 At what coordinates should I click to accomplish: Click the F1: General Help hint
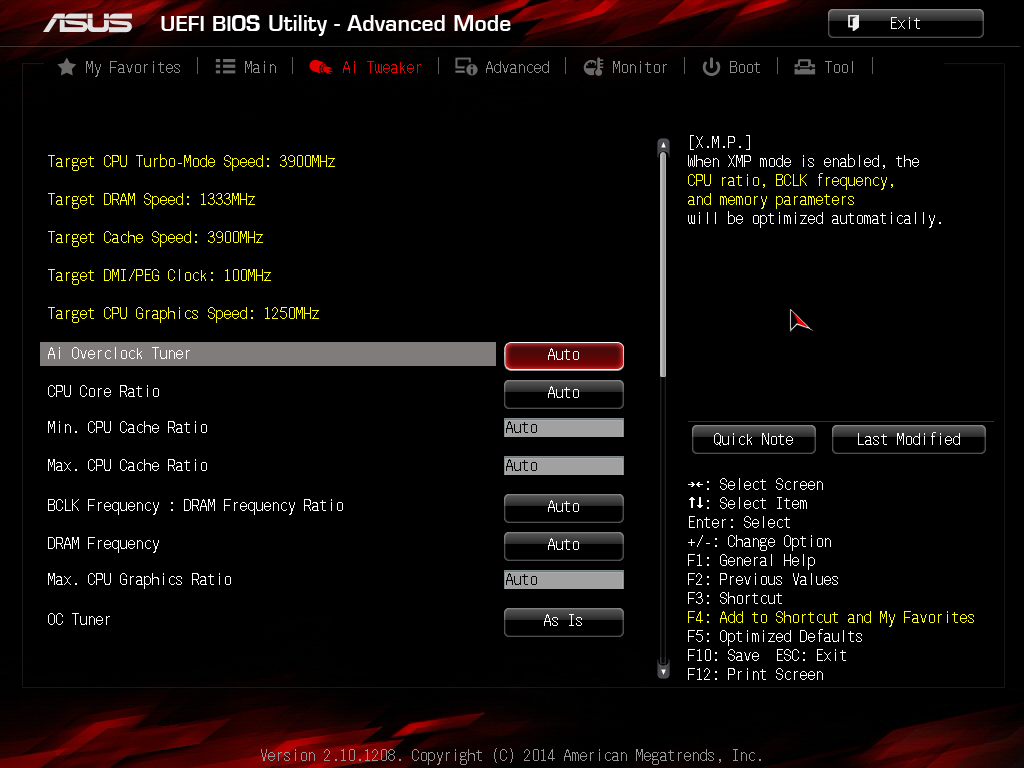tap(751, 561)
